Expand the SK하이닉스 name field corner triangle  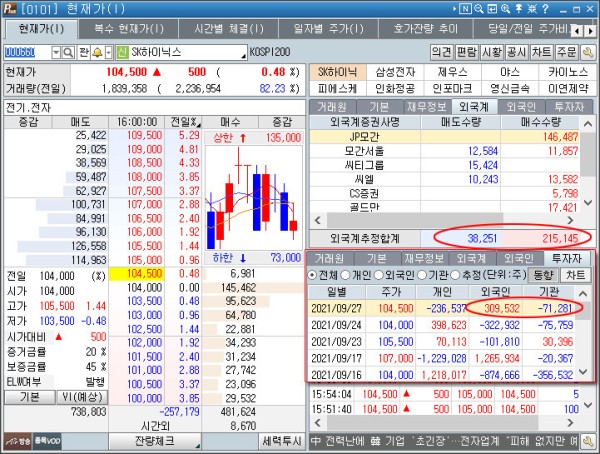coord(244,57)
